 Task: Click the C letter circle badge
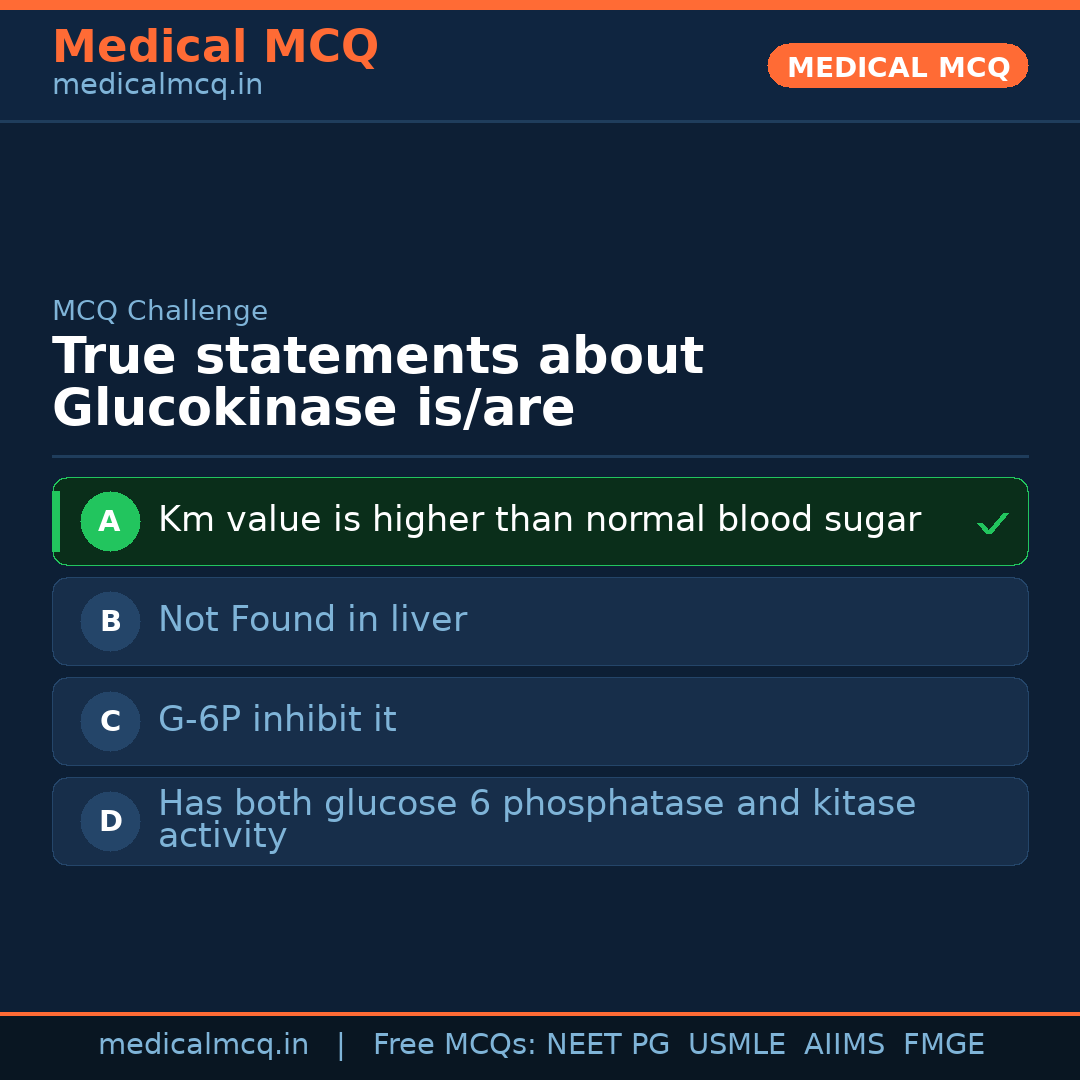tap(110, 721)
